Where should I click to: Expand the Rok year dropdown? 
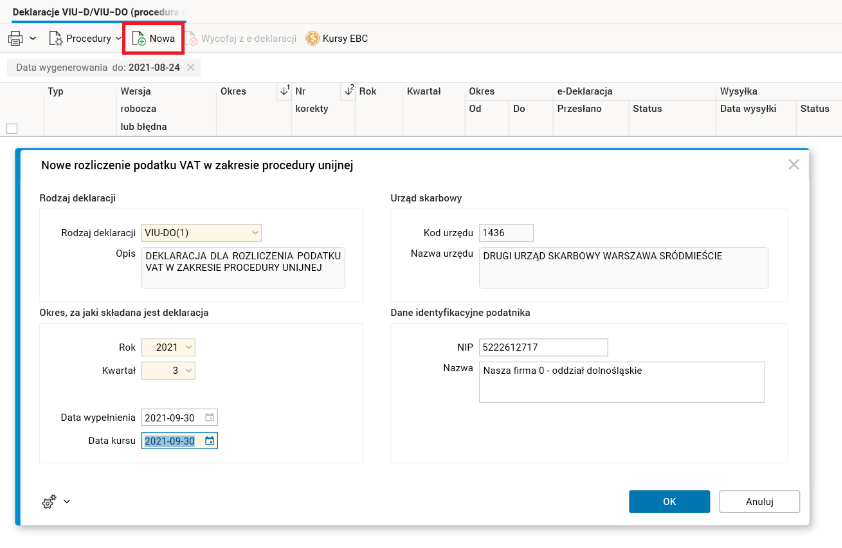(x=188, y=347)
